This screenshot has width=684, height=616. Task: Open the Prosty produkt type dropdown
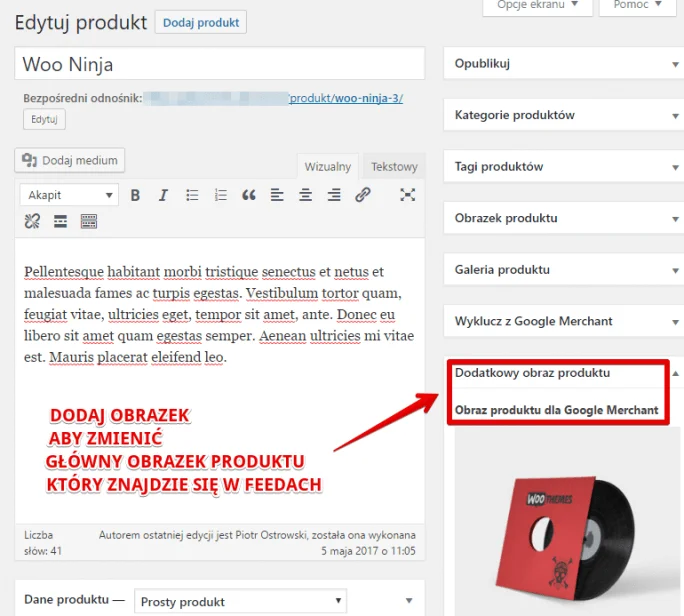(x=240, y=601)
